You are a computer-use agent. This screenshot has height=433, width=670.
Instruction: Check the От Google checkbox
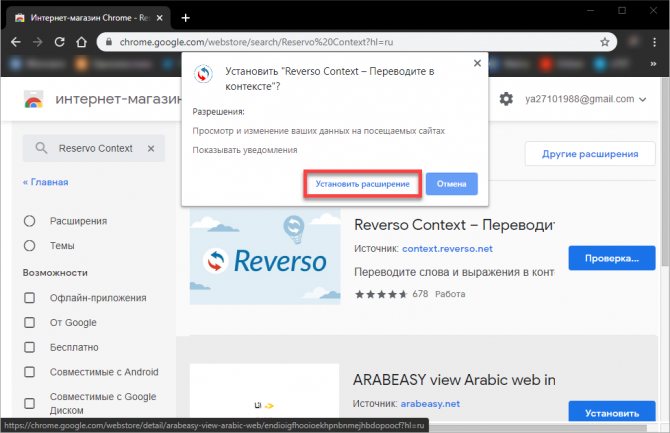coord(29,323)
